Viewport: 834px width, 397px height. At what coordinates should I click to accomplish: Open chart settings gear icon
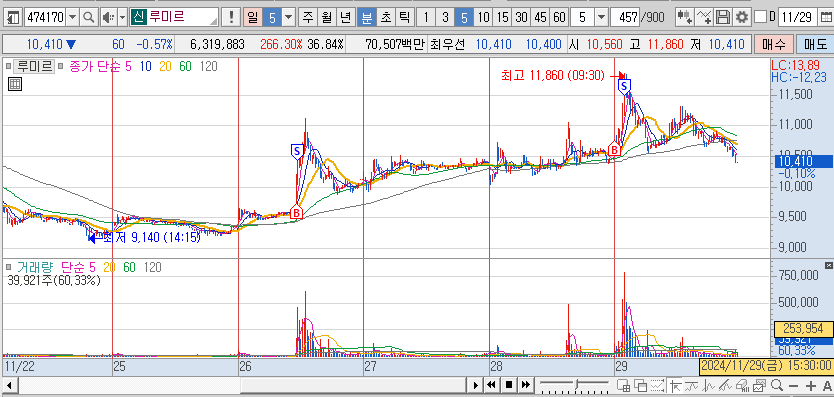[741, 18]
